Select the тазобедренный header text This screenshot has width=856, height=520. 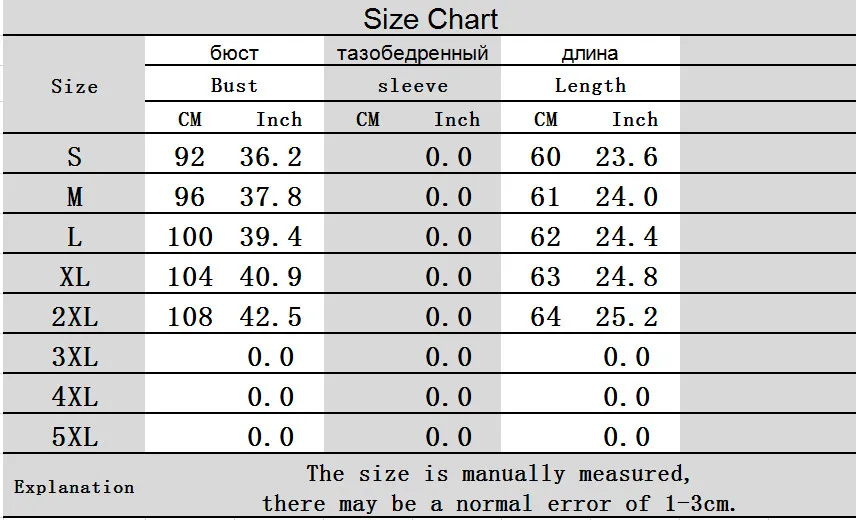click(x=412, y=53)
